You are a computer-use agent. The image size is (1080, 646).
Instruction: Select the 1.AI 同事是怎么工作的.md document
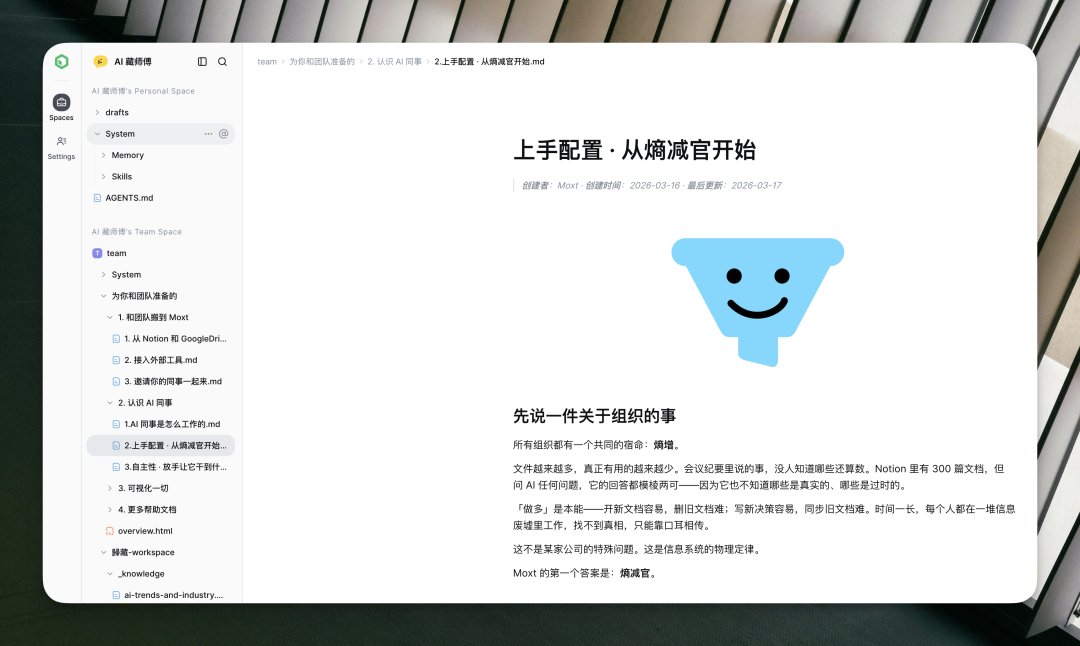click(164, 423)
